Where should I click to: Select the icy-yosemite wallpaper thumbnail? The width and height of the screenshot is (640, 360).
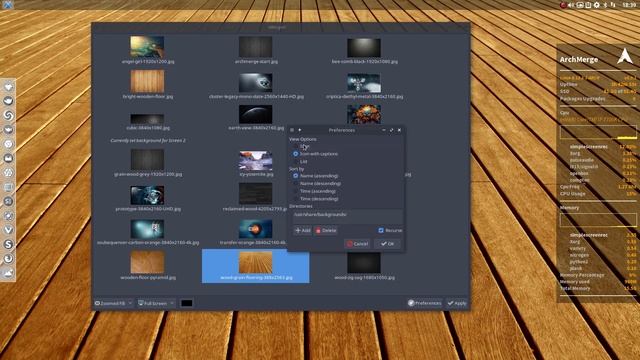[x=256, y=161]
